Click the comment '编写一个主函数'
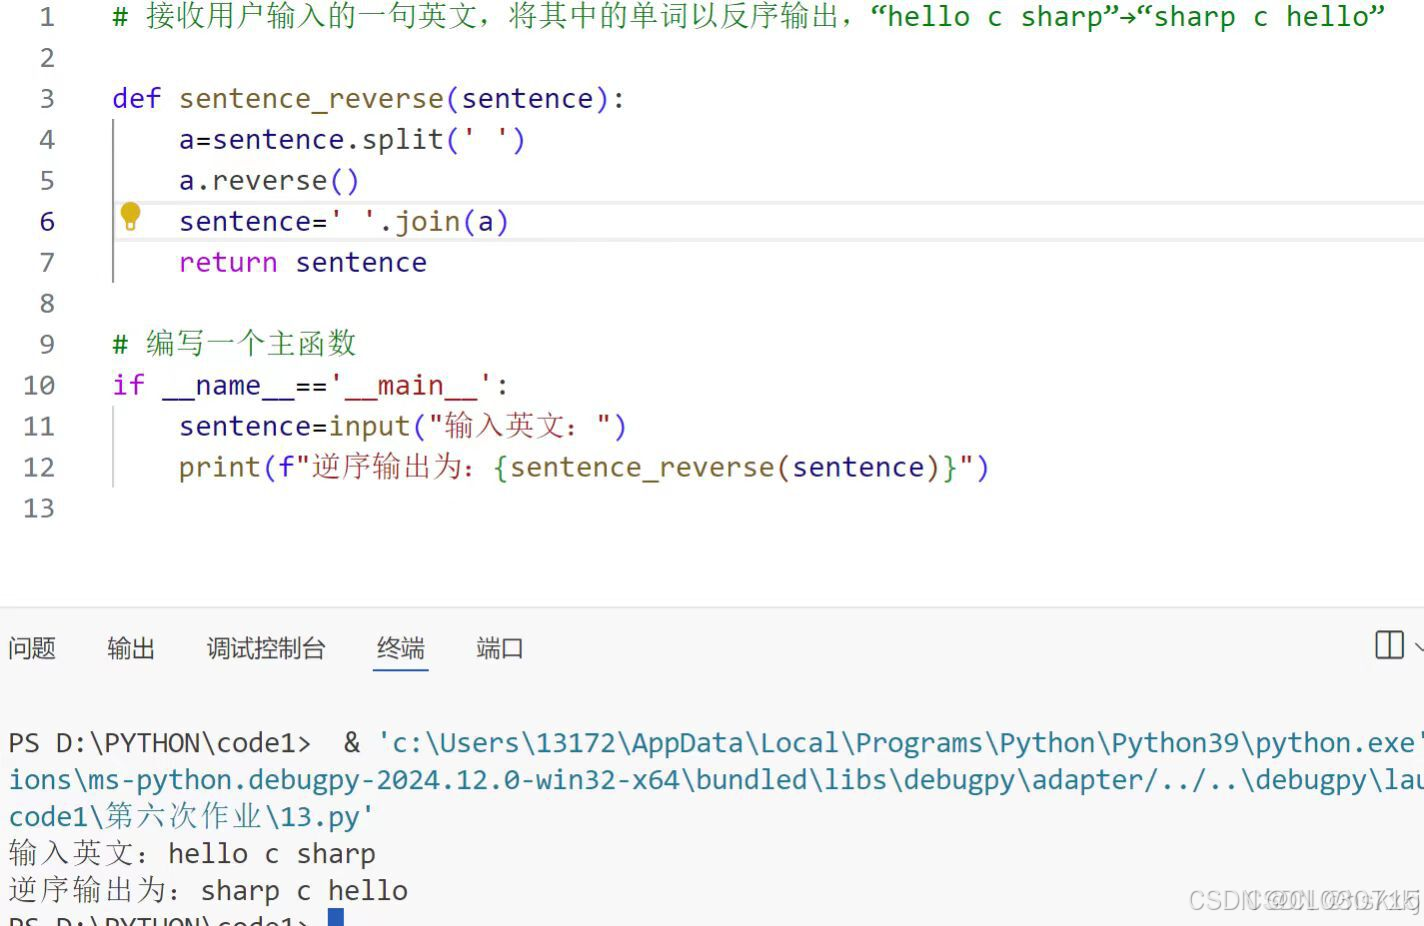Viewport: 1424px width, 926px height. coord(251,344)
